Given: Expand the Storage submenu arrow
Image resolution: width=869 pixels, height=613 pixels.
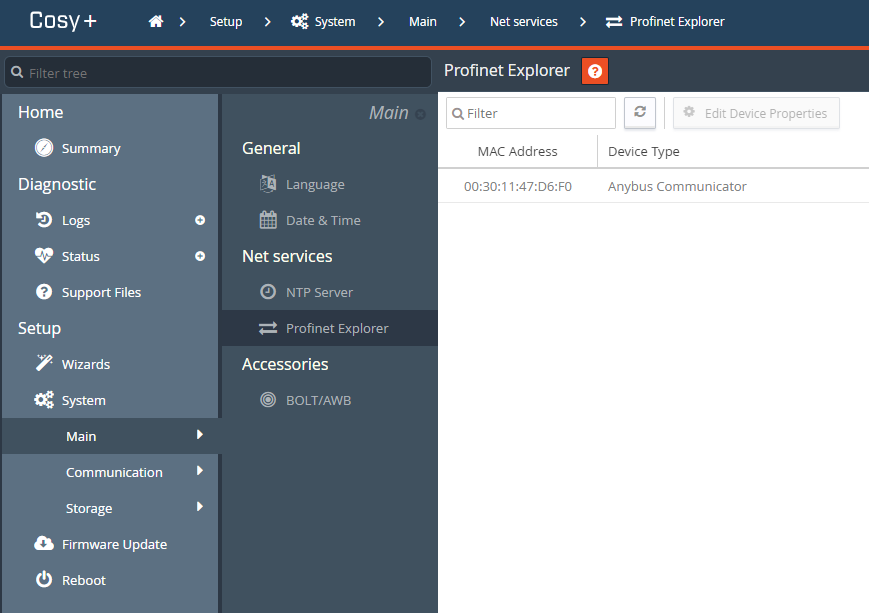Looking at the screenshot, I should point(200,507).
